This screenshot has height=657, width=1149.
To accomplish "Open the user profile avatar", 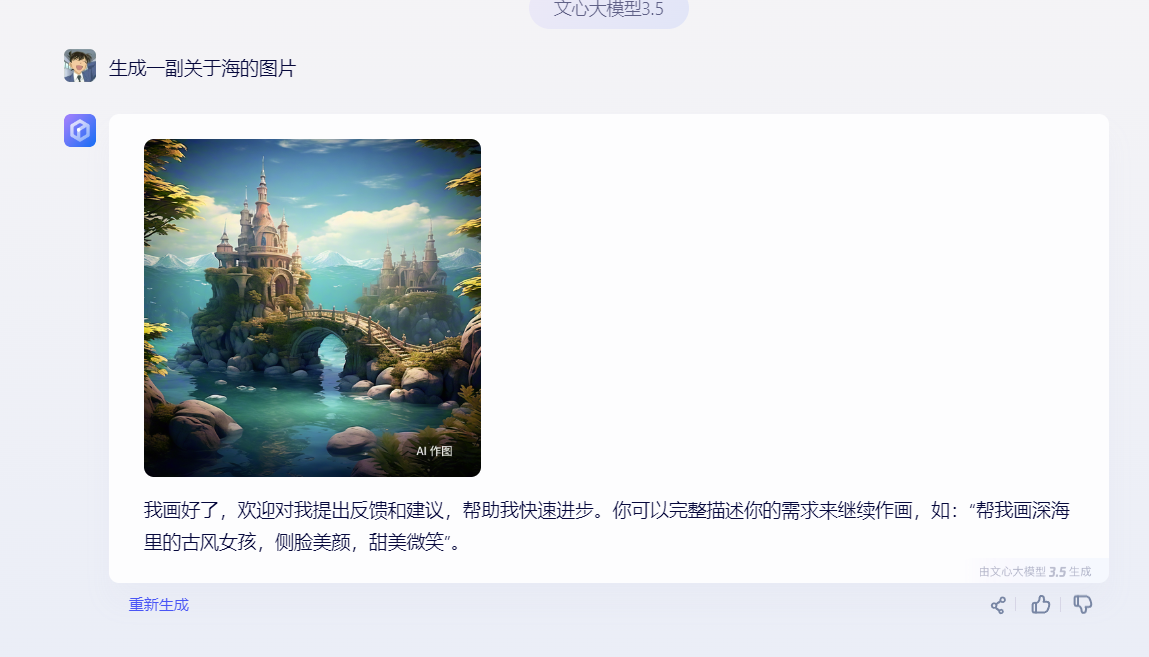I will coord(80,65).
